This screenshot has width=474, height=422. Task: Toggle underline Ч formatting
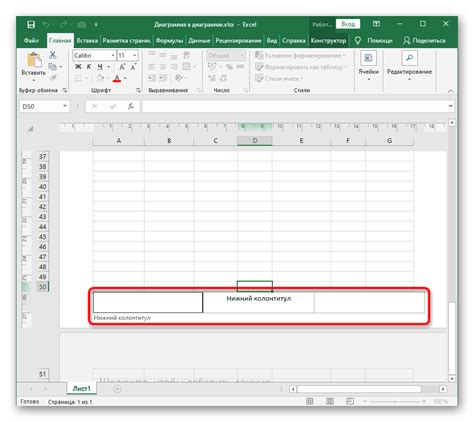(100, 67)
